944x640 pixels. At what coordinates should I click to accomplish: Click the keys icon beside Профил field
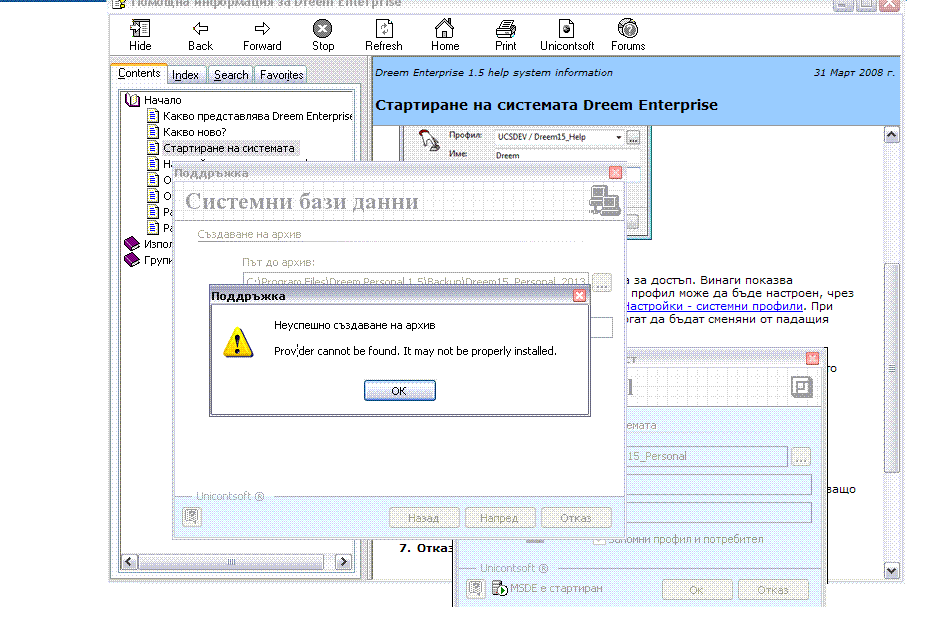429,141
